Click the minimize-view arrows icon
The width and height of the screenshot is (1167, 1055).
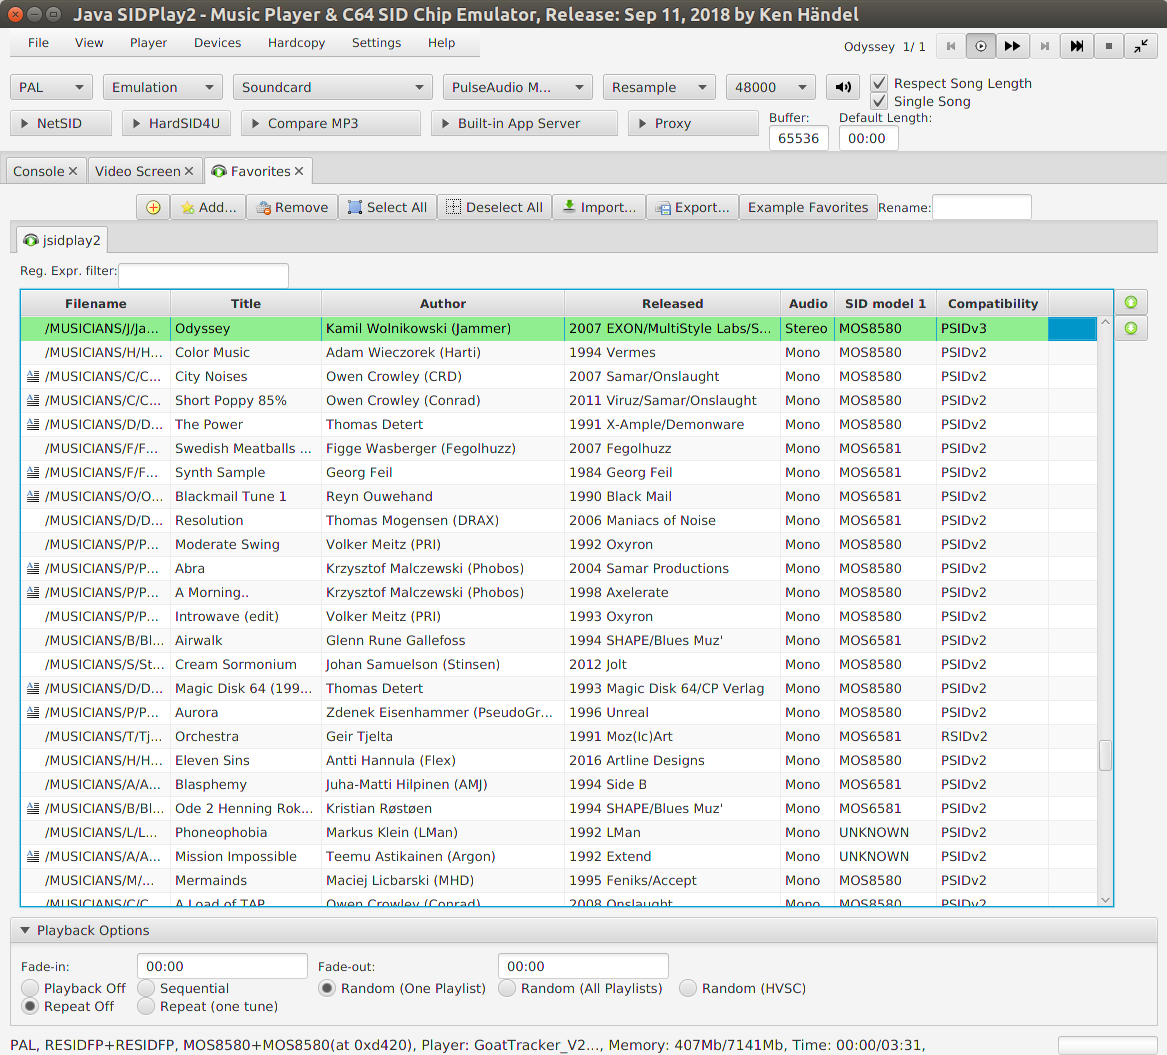pos(1140,46)
